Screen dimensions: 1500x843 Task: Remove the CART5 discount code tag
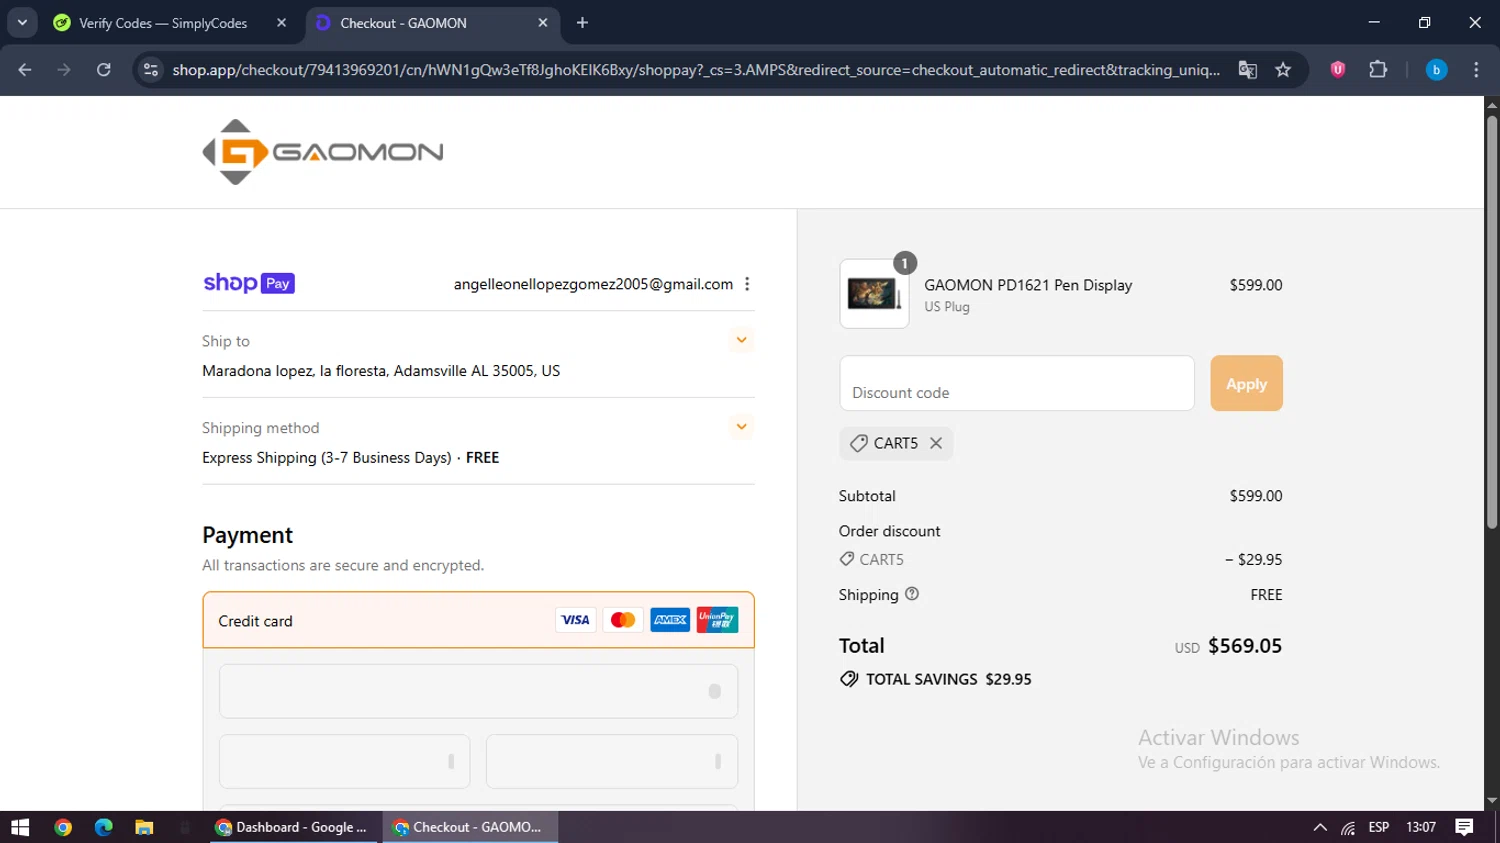tap(936, 443)
